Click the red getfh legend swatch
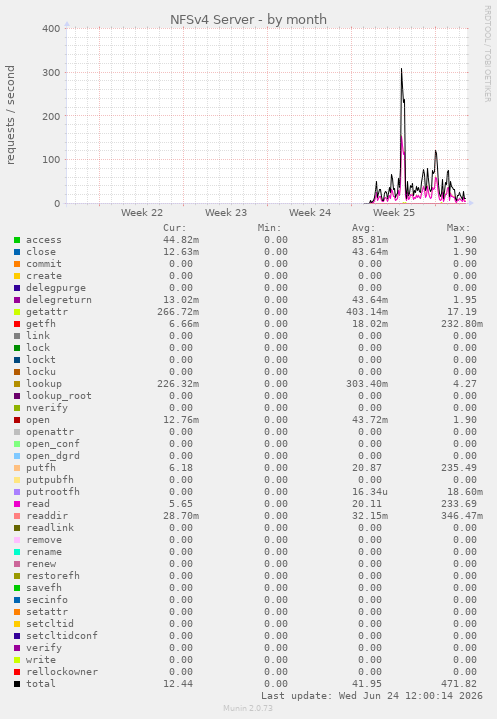 pos(17,324)
